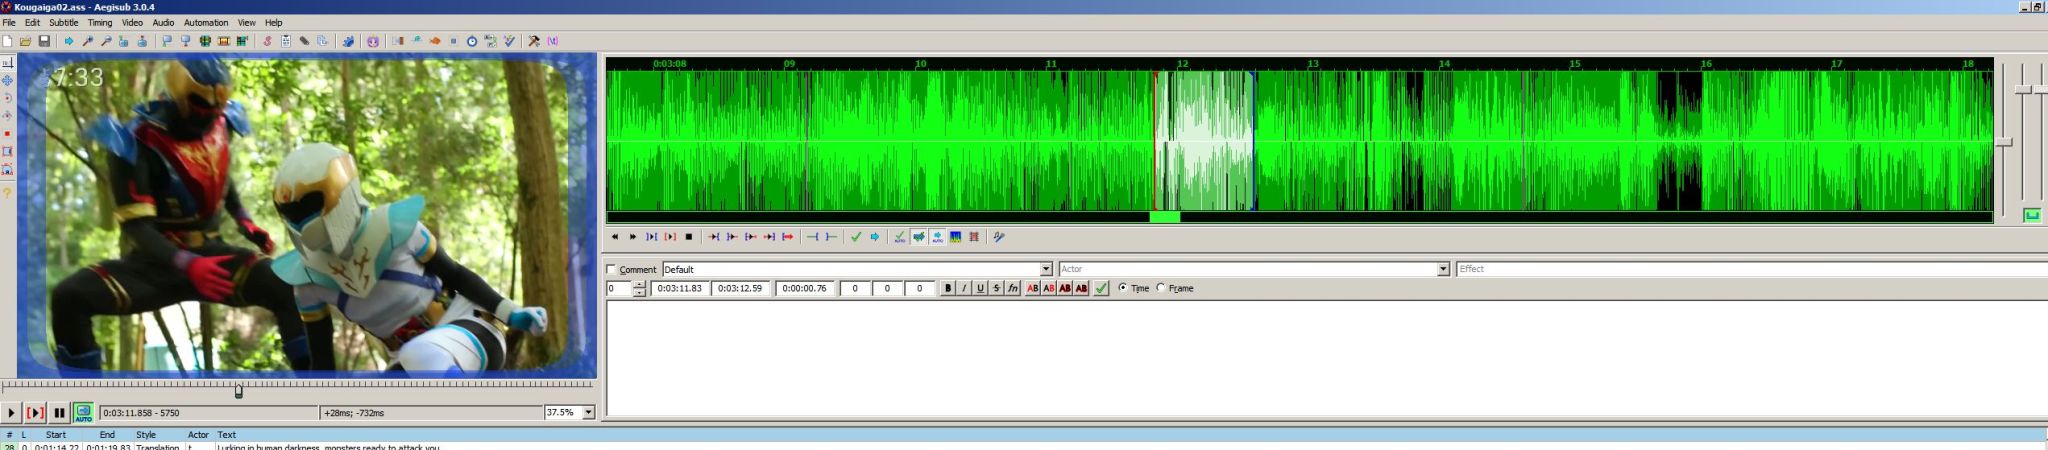Open Shift Times (blue circle clock icon)

tap(472, 41)
